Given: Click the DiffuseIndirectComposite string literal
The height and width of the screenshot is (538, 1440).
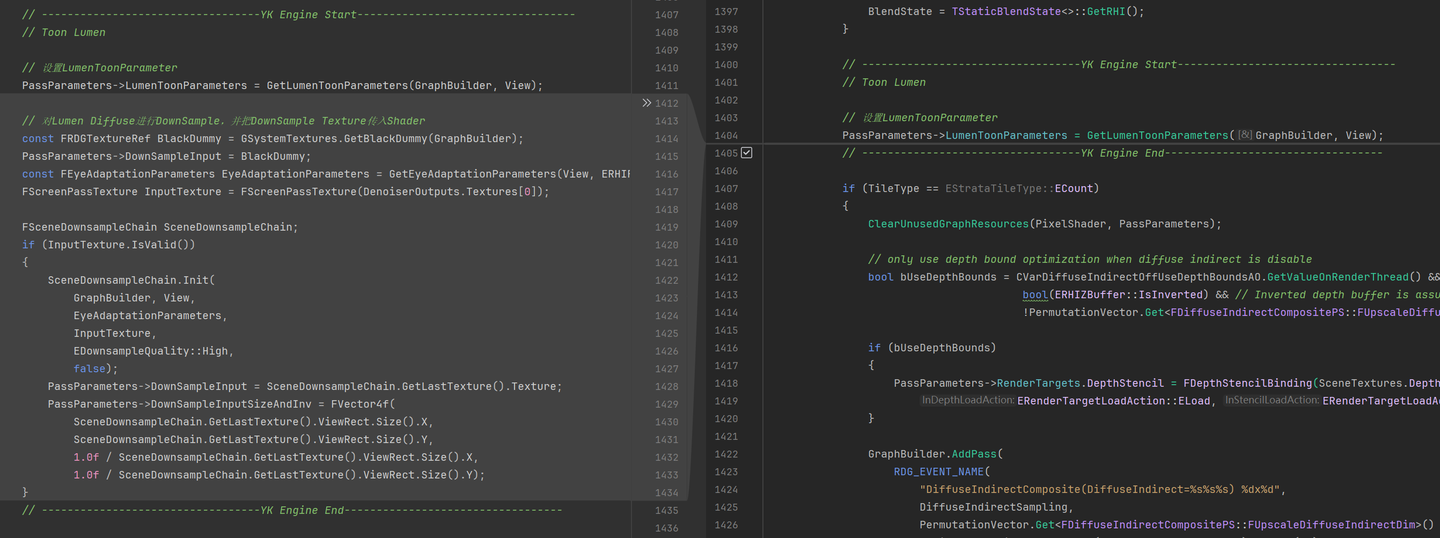Looking at the screenshot, I should (x=1100, y=490).
